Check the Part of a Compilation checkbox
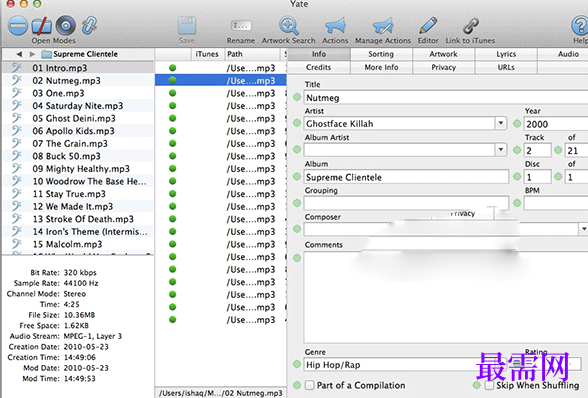The image size is (588, 398). (x=309, y=385)
